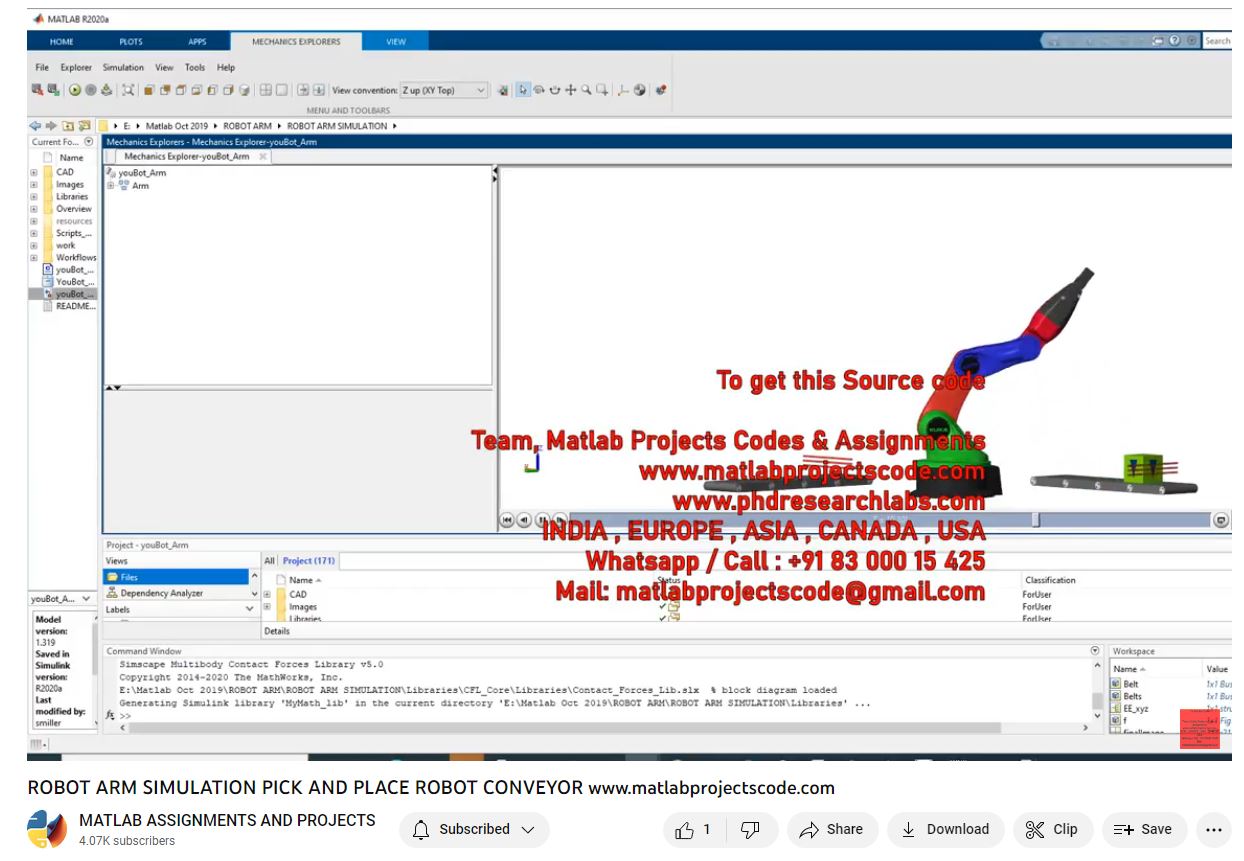Toggle the Roll view tool icon
The image size is (1244, 861).
point(555,90)
